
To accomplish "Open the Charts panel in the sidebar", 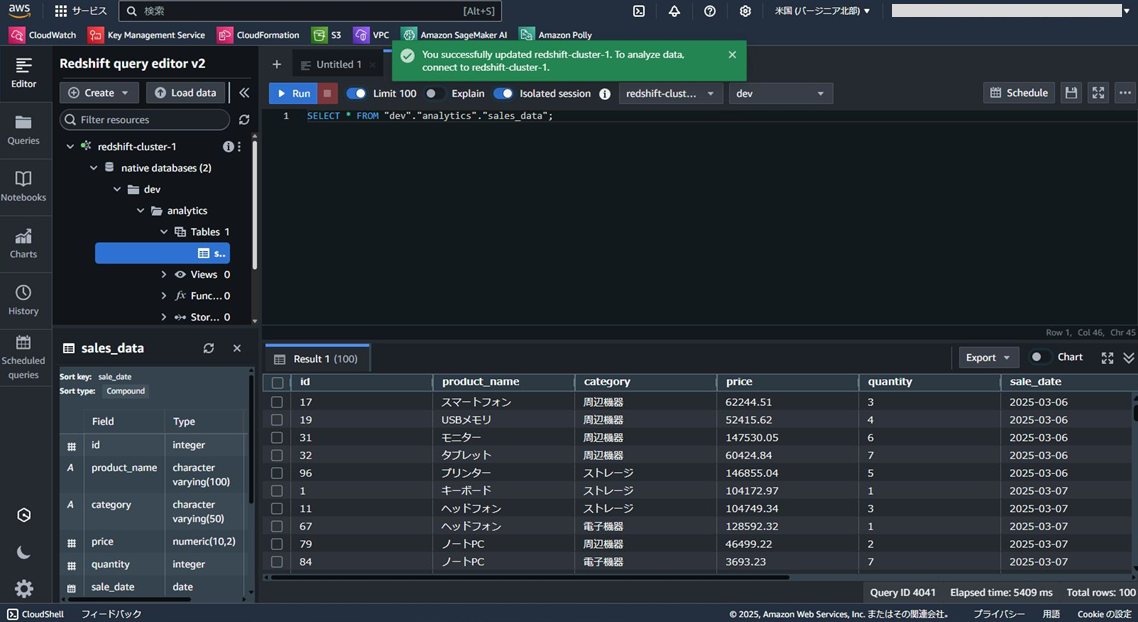I will coord(24,242).
